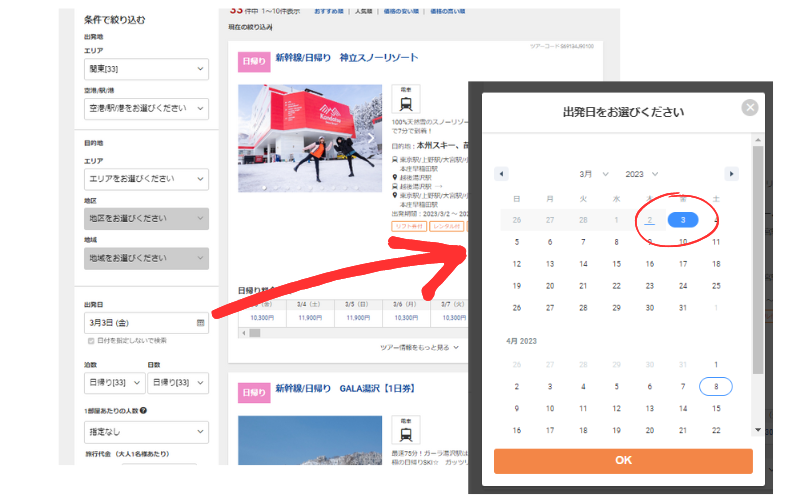Click 神立スノーリゾート resort photo
Image resolution: width=800 pixels, height=500 pixels.
coord(310,138)
